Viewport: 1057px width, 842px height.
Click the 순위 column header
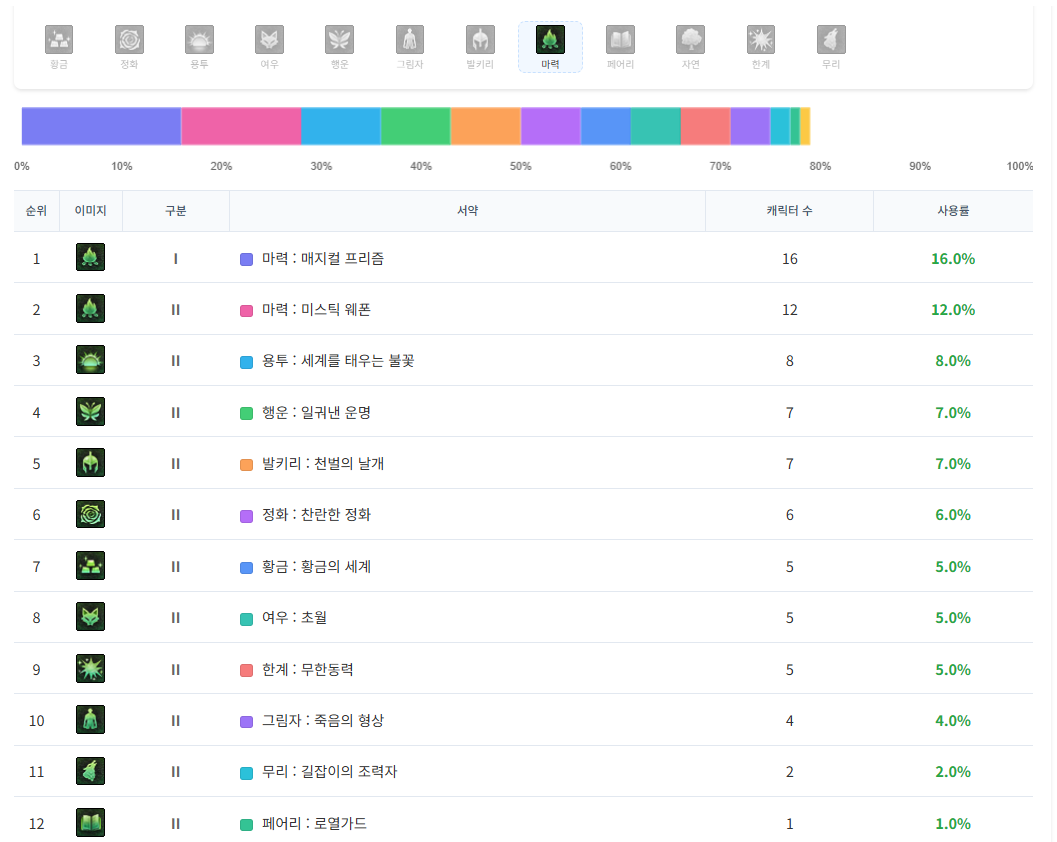(x=36, y=211)
